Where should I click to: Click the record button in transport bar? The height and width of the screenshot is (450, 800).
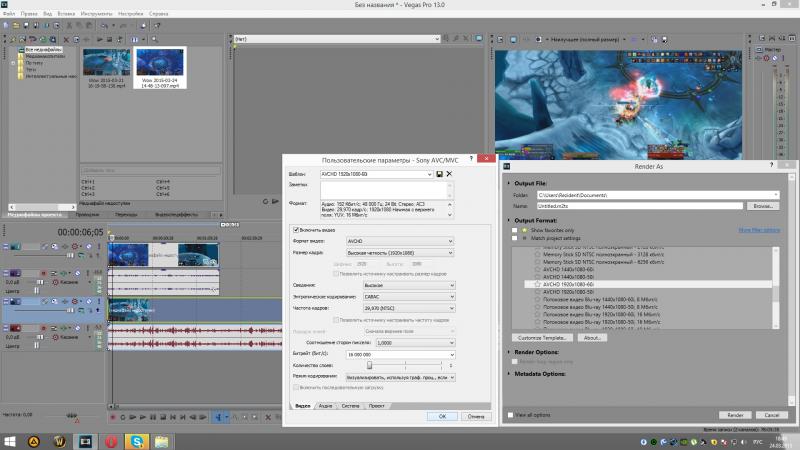click(x=113, y=417)
